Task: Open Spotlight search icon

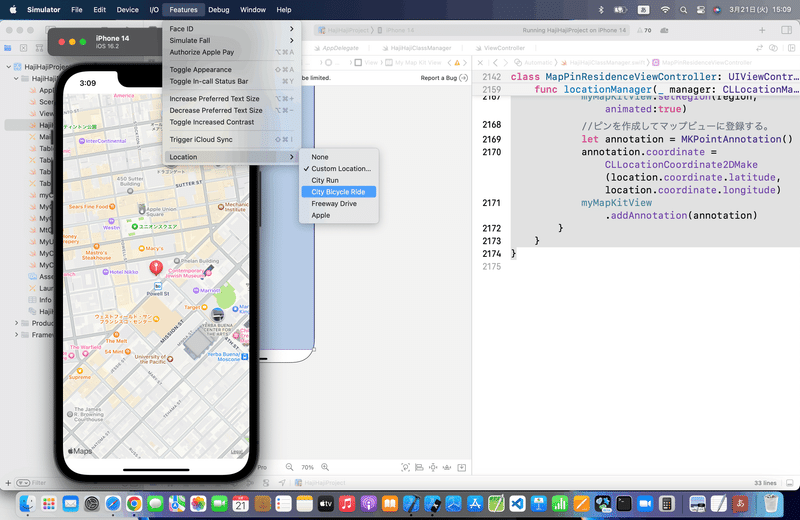Action: click(x=683, y=10)
